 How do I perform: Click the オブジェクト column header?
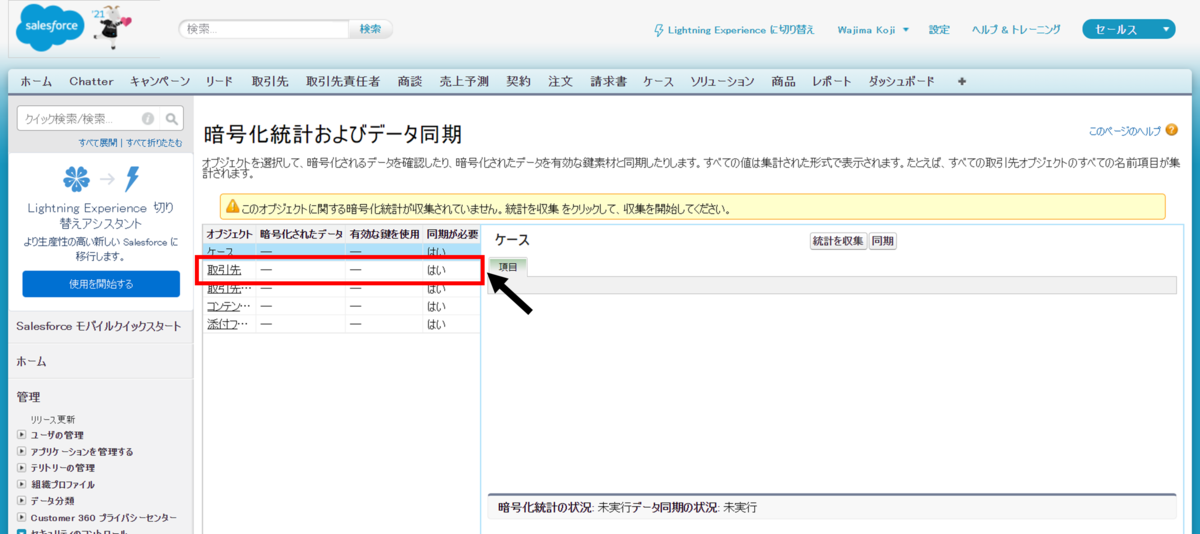[229, 234]
